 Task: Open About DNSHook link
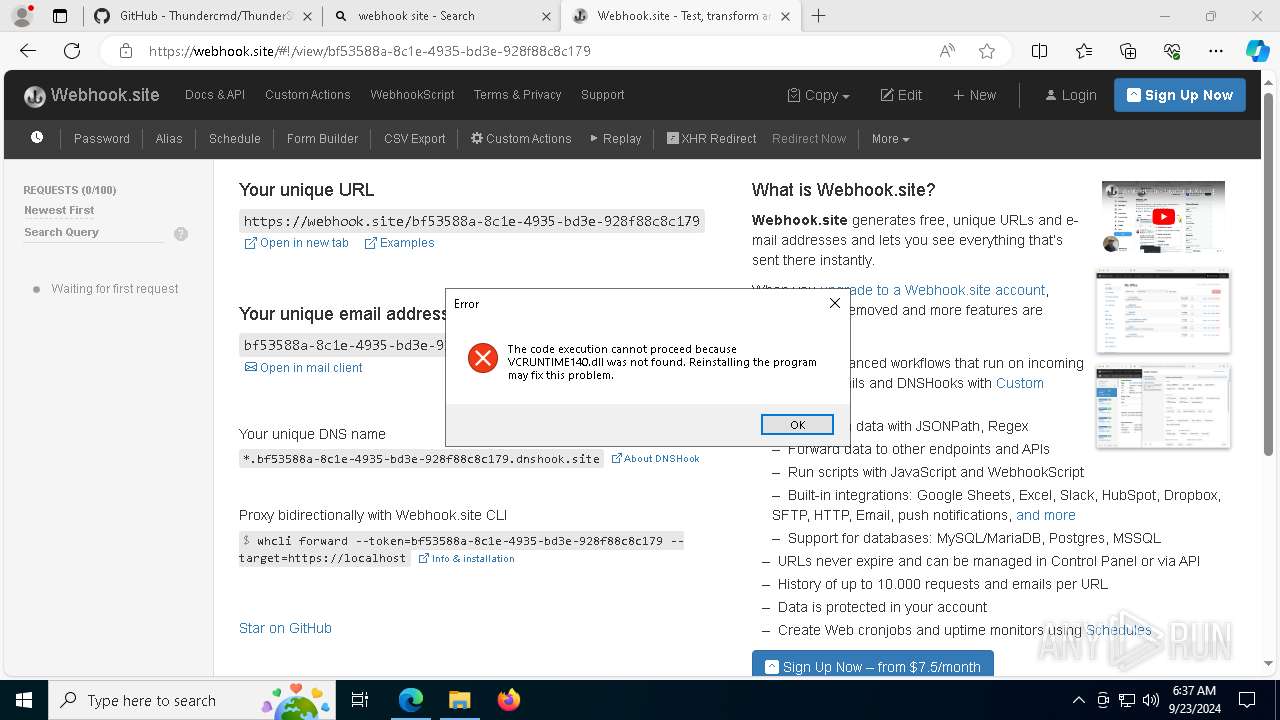coord(655,459)
